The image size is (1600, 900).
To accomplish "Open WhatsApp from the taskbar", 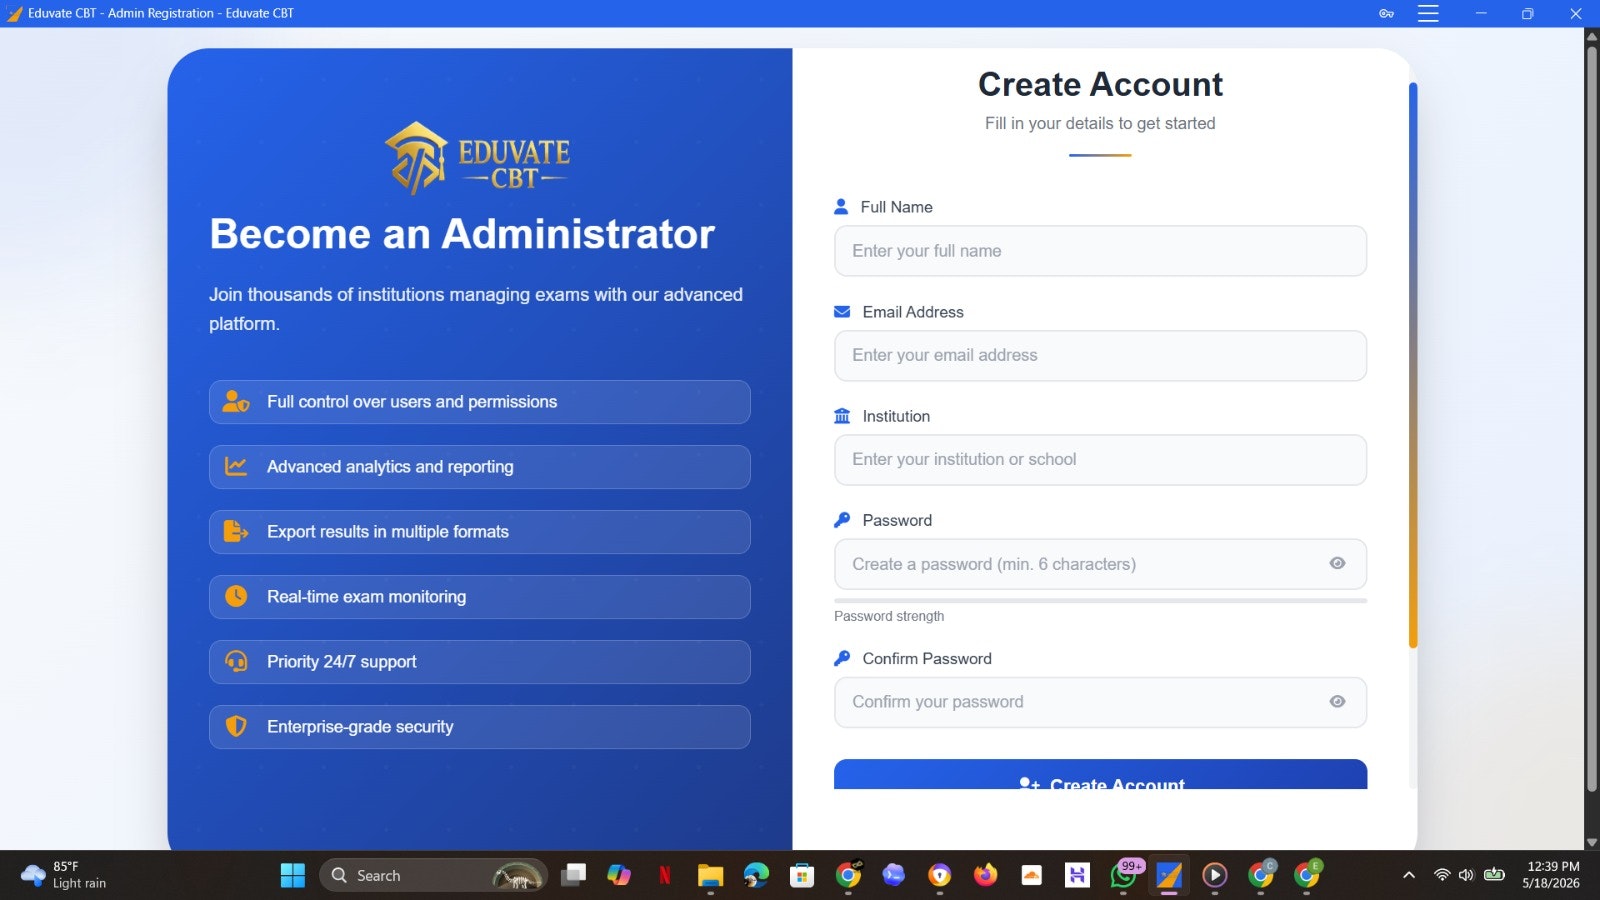I will (x=1123, y=876).
